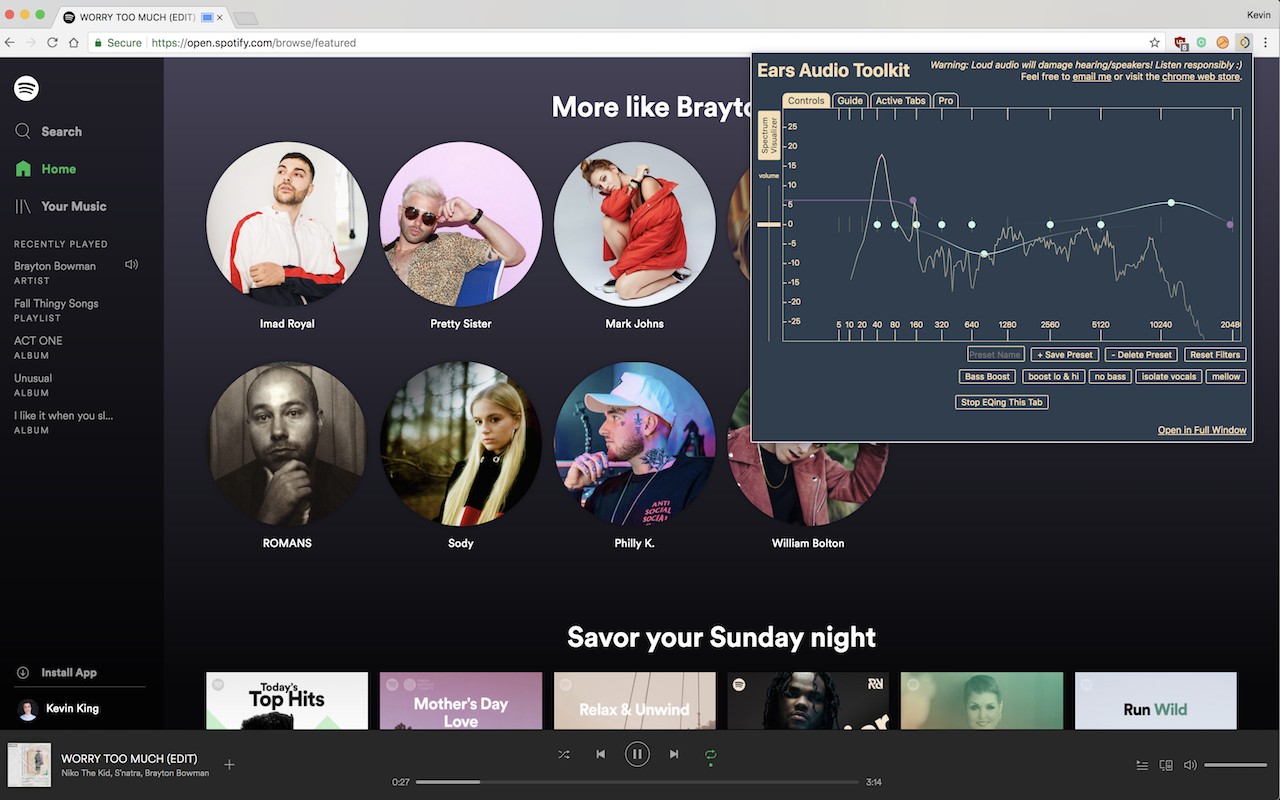
Task: Switch to the Guide tab in Ears
Action: click(x=850, y=101)
